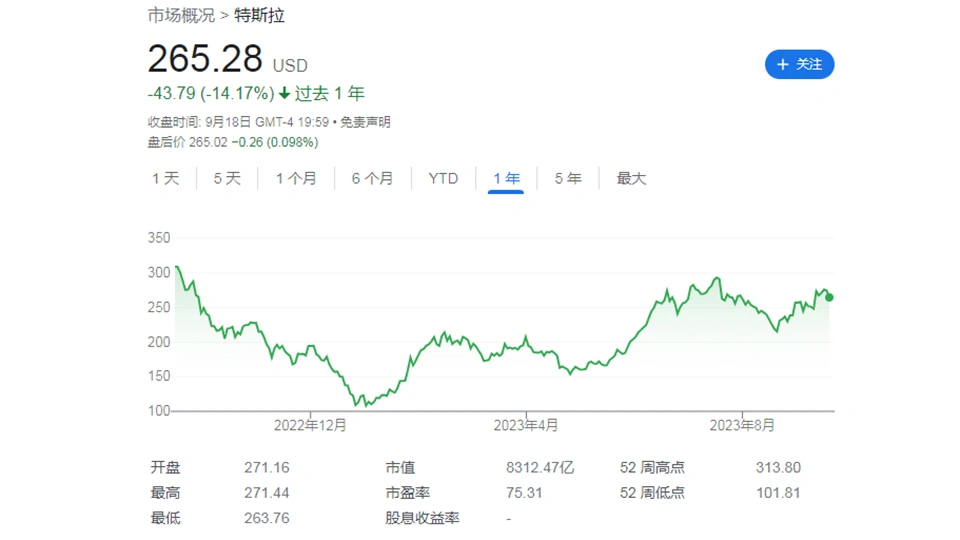Select the 最大 time range tab
The image size is (960, 540).
[631, 179]
